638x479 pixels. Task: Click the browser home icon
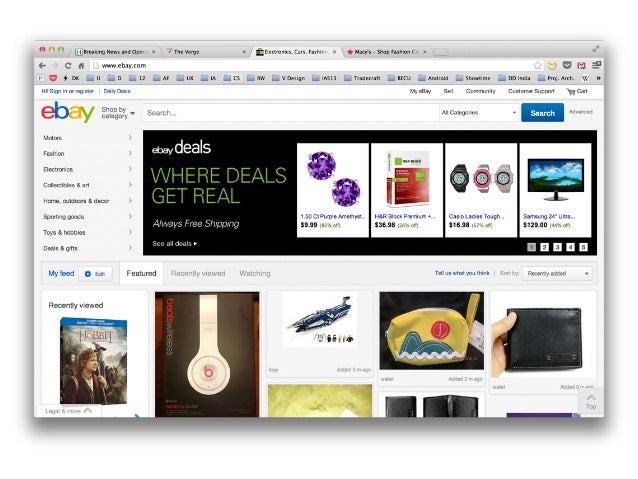point(81,66)
